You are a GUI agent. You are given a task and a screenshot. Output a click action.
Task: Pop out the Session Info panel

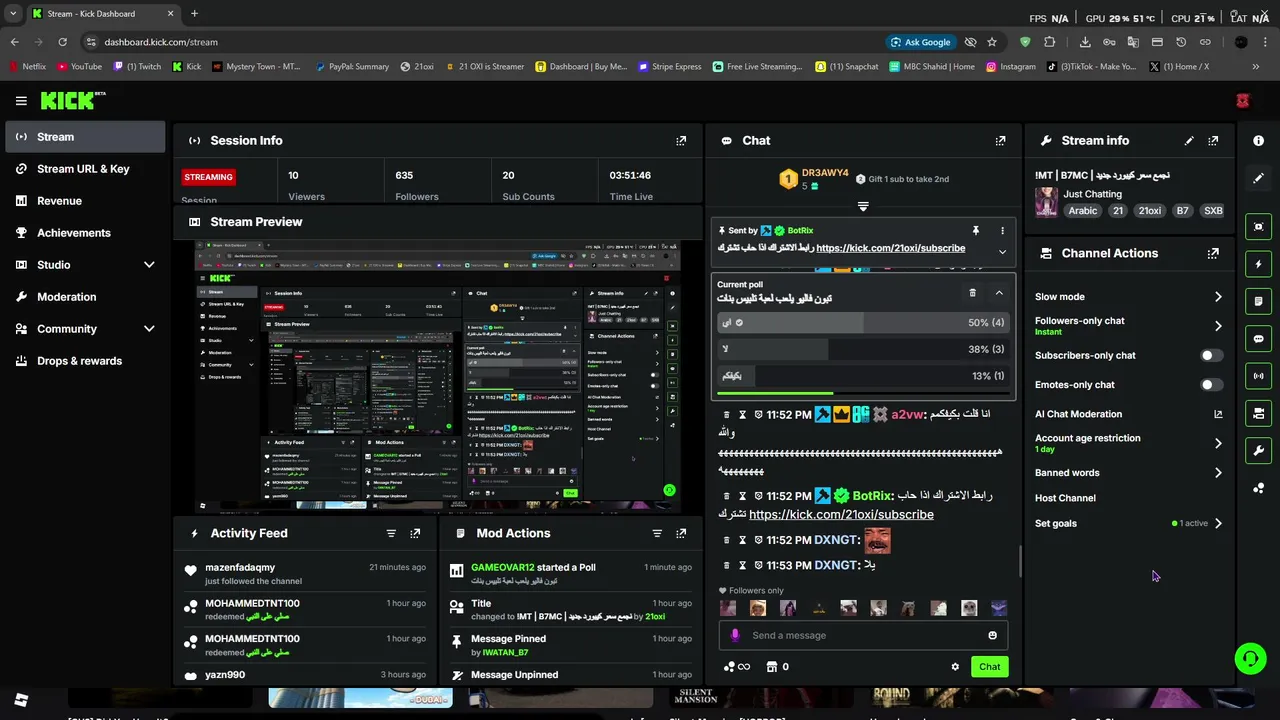point(681,141)
